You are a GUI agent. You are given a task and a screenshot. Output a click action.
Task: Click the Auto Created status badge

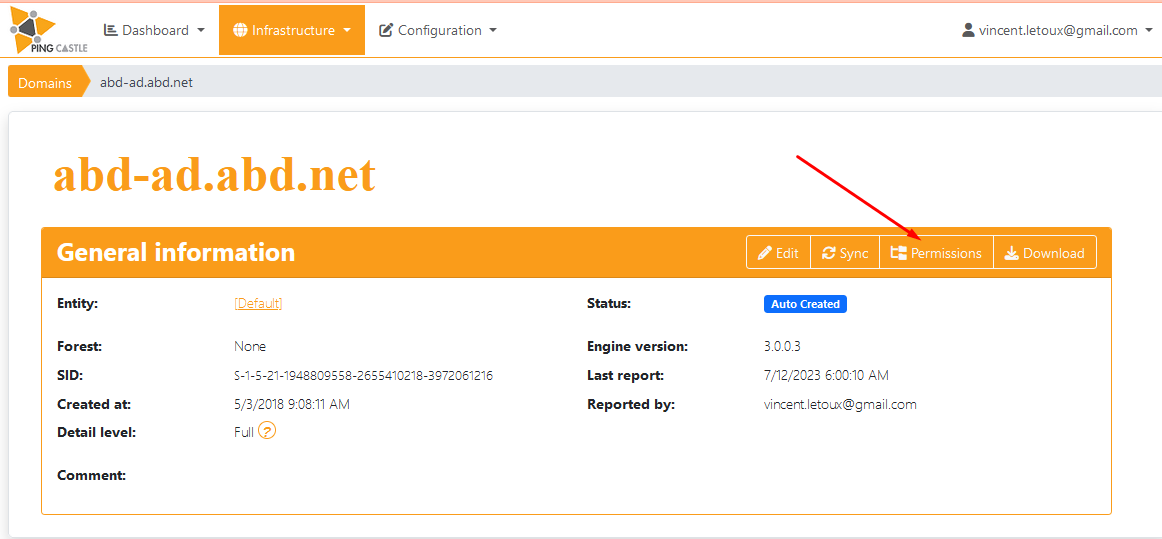pyautogui.click(x=805, y=304)
